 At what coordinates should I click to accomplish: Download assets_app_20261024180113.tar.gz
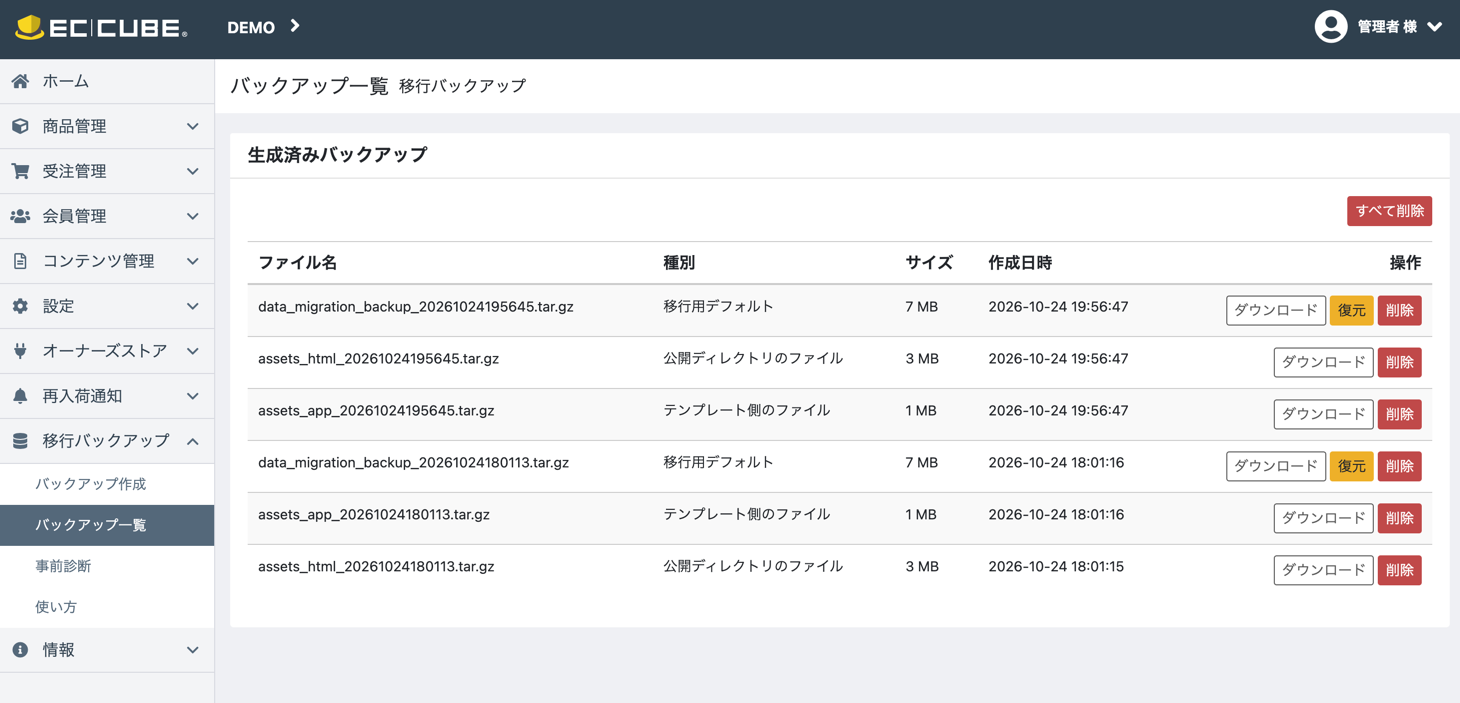pyautogui.click(x=1323, y=518)
